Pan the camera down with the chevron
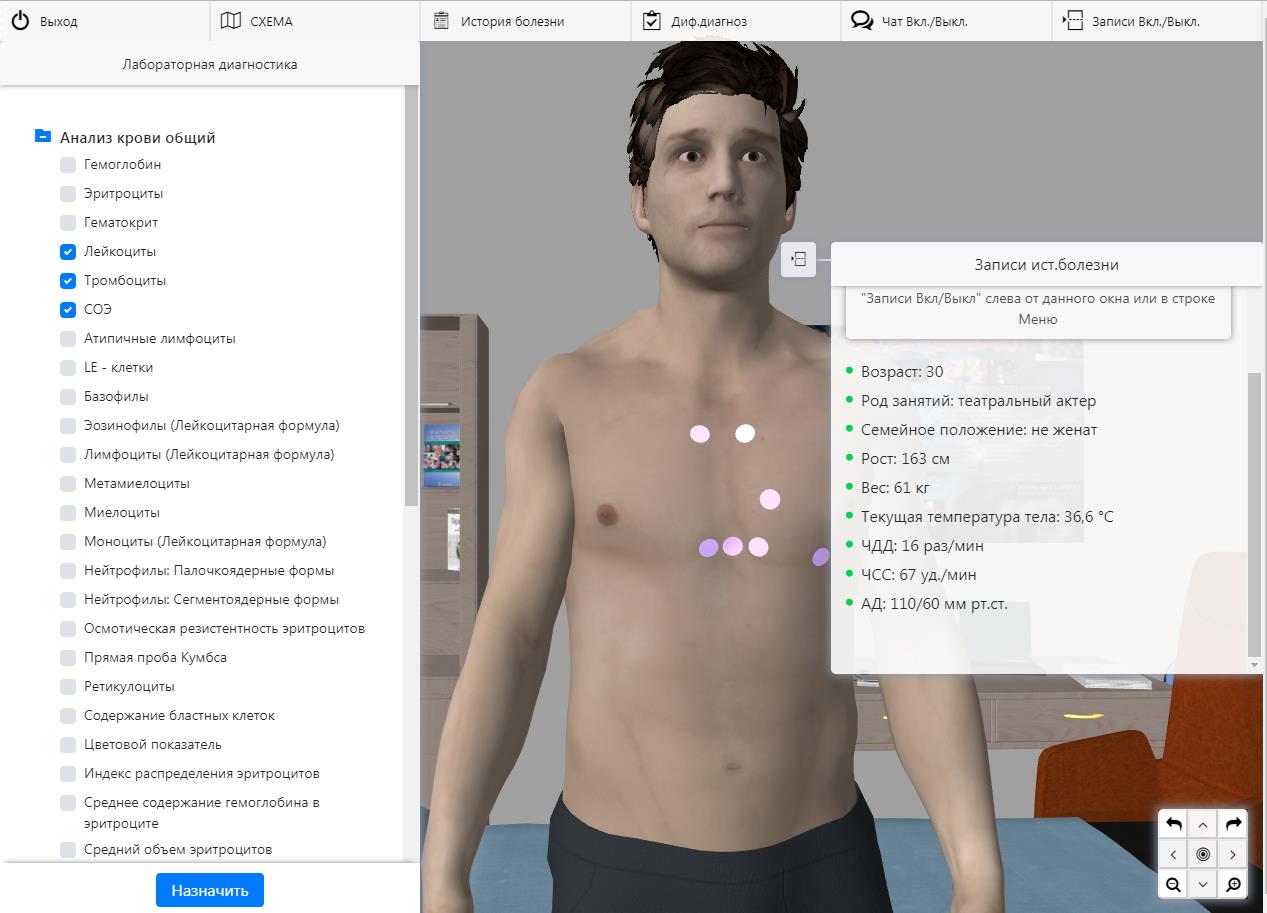 click(x=1203, y=884)
